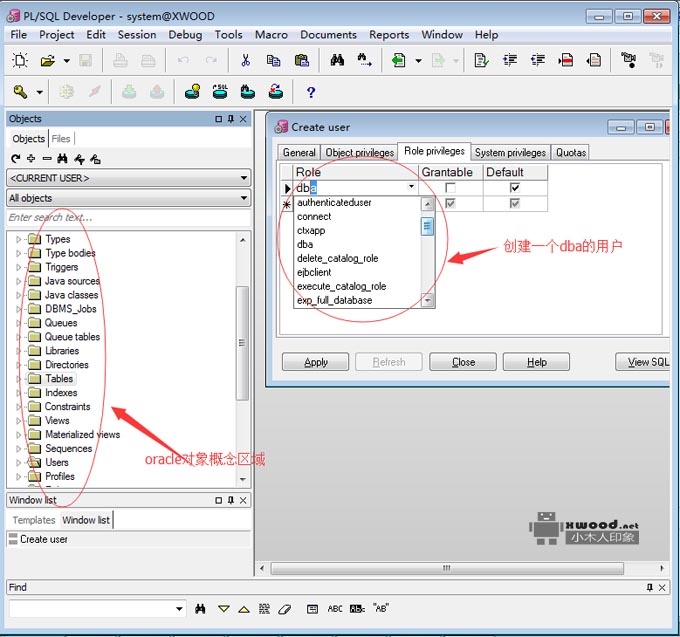
Task: Click the blue question mark help icon
Action: tap(311, 92)
